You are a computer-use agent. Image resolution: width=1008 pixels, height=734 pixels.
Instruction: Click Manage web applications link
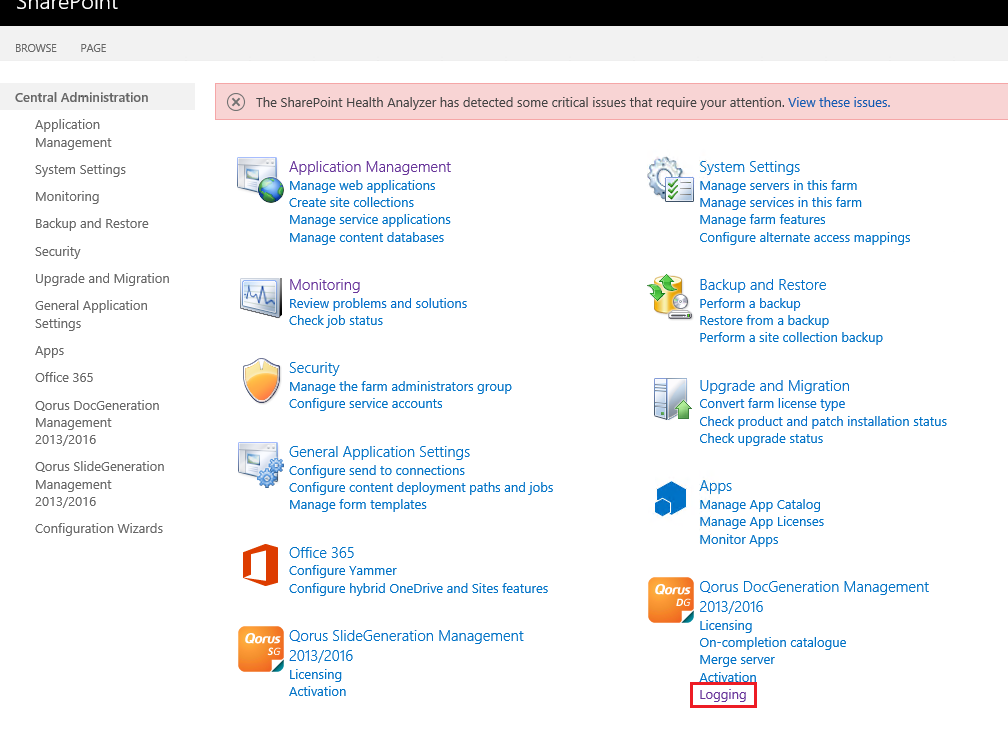(x=362, y=185)
